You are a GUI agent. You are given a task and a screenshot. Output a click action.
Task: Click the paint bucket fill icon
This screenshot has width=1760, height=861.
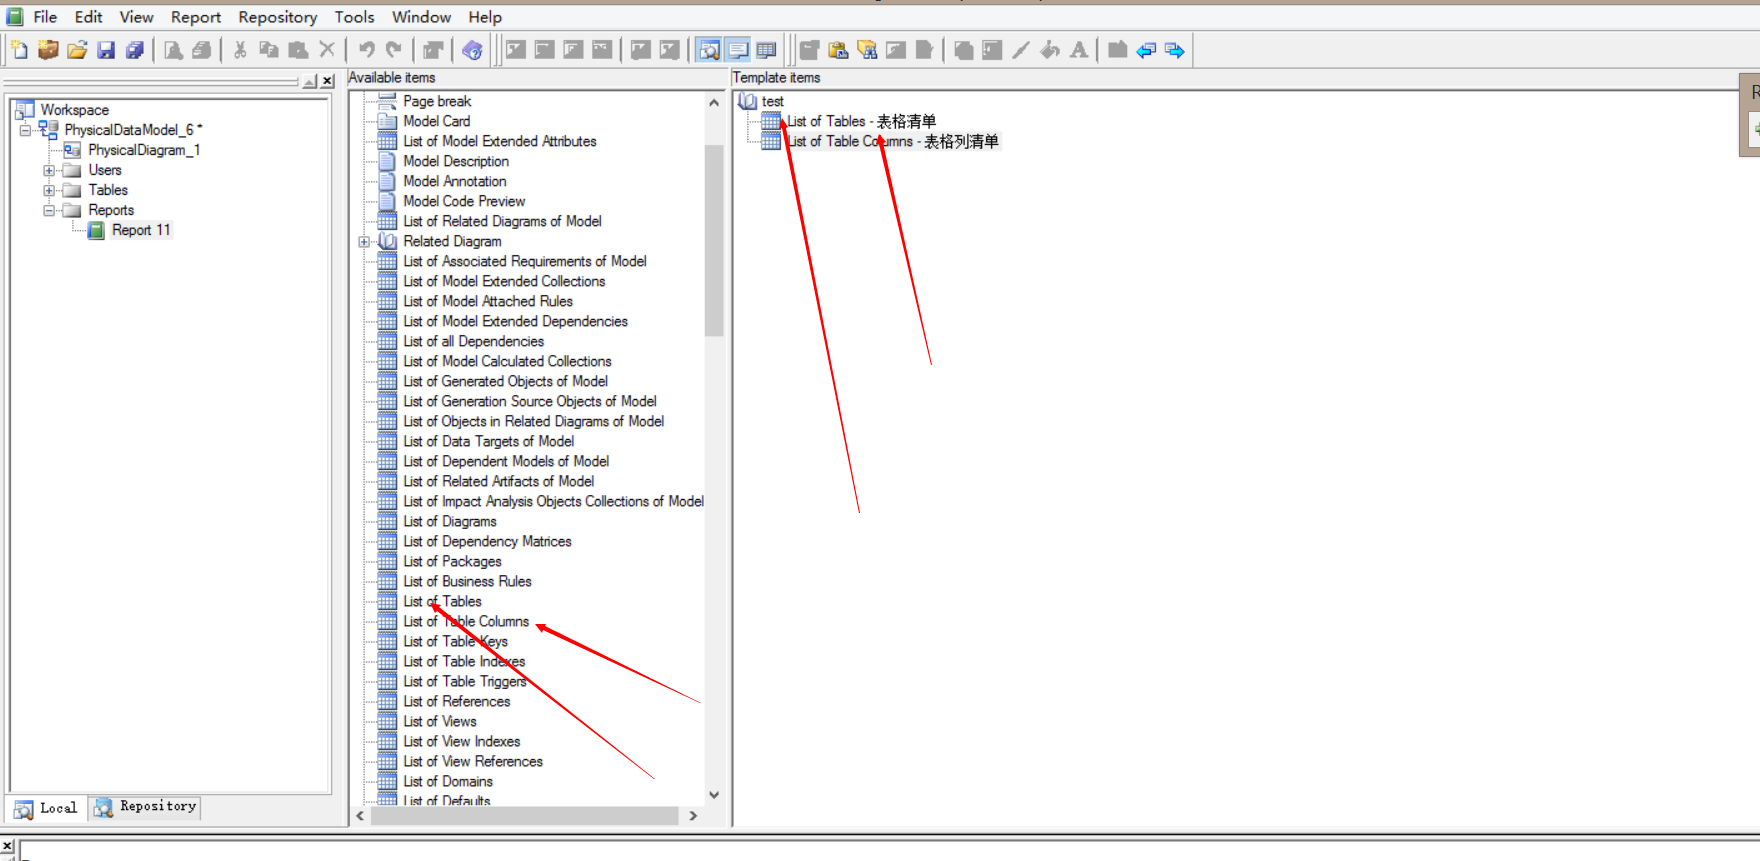(1050, 50)
